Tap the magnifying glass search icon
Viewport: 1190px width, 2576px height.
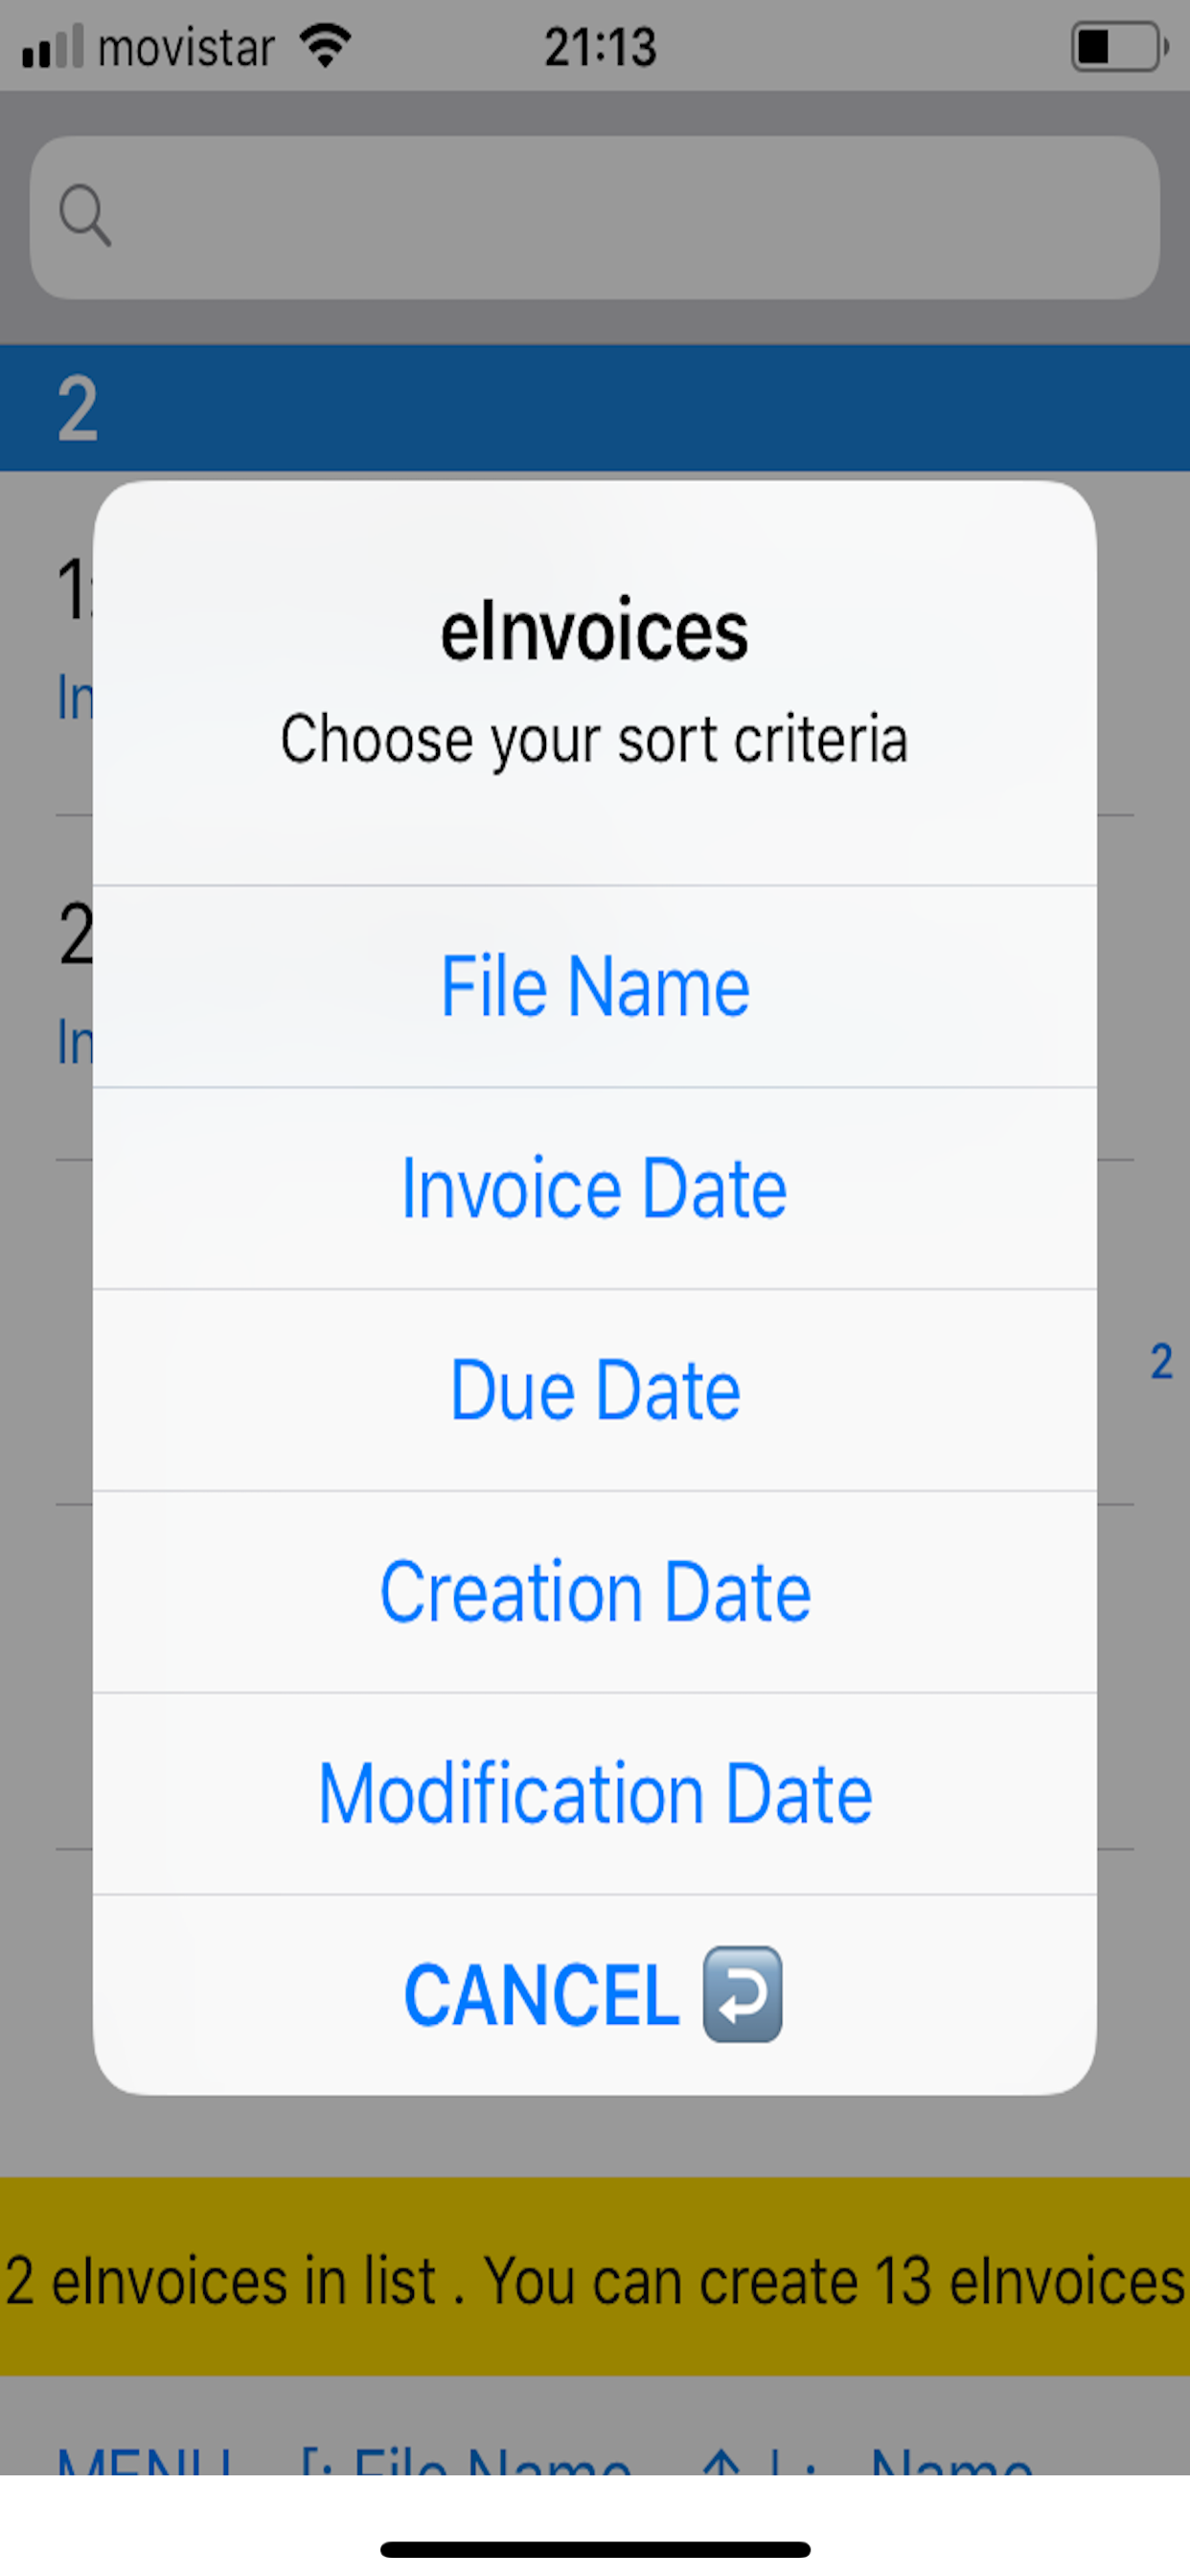[x=84, y=215]
